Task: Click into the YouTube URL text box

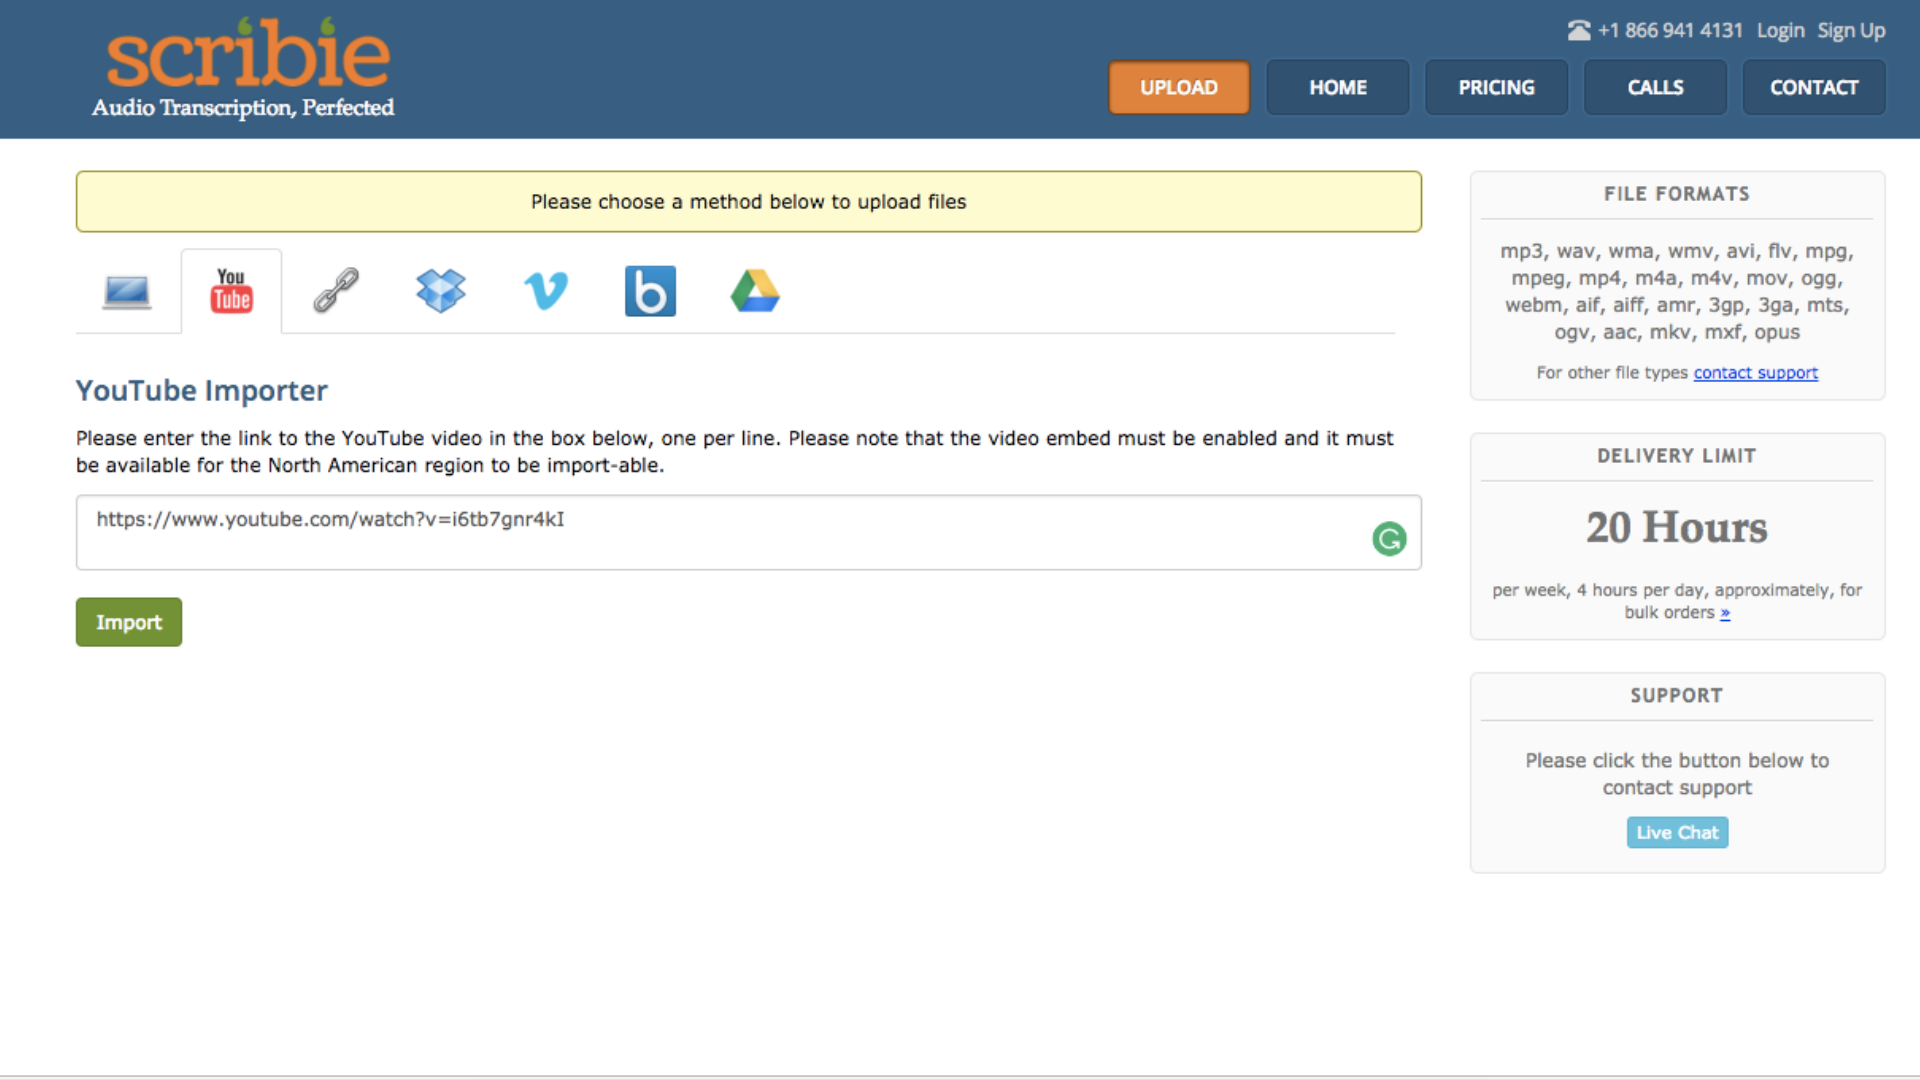Action: (748, 533)
